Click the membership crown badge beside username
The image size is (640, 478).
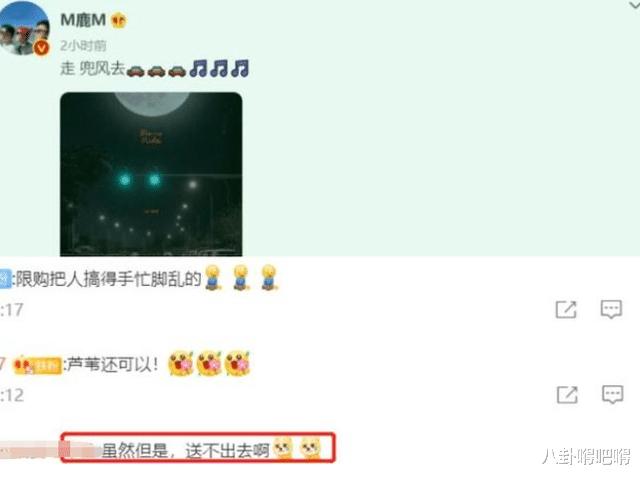(x=118, y=20)
